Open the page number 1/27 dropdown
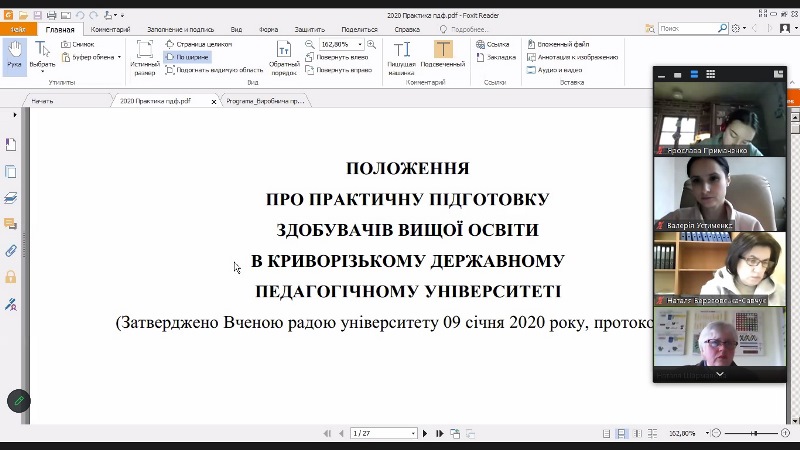800x450 pixels. click(413, 433)
